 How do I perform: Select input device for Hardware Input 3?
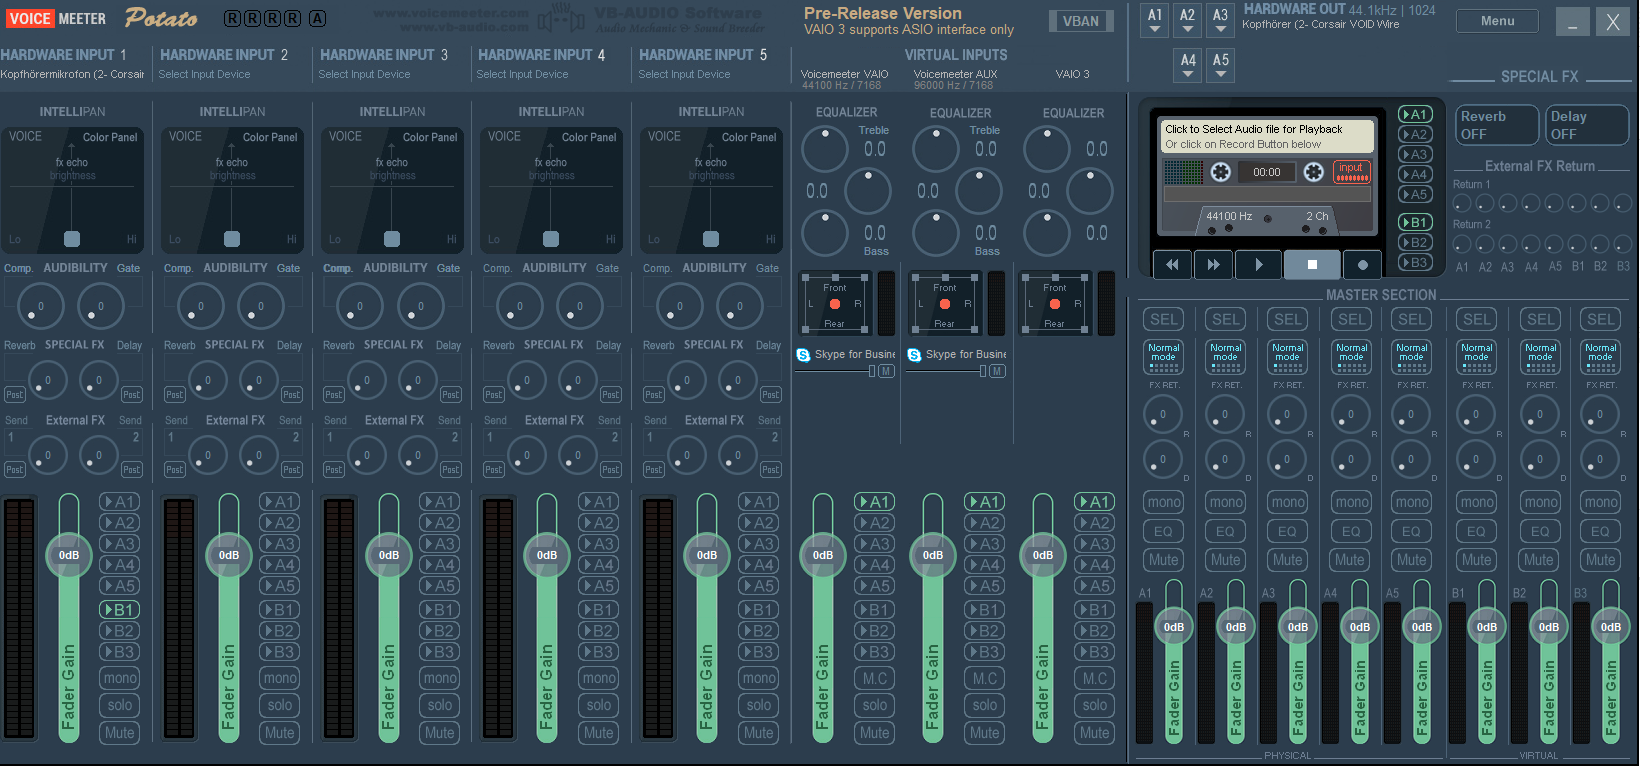click(x=364, y=74)
